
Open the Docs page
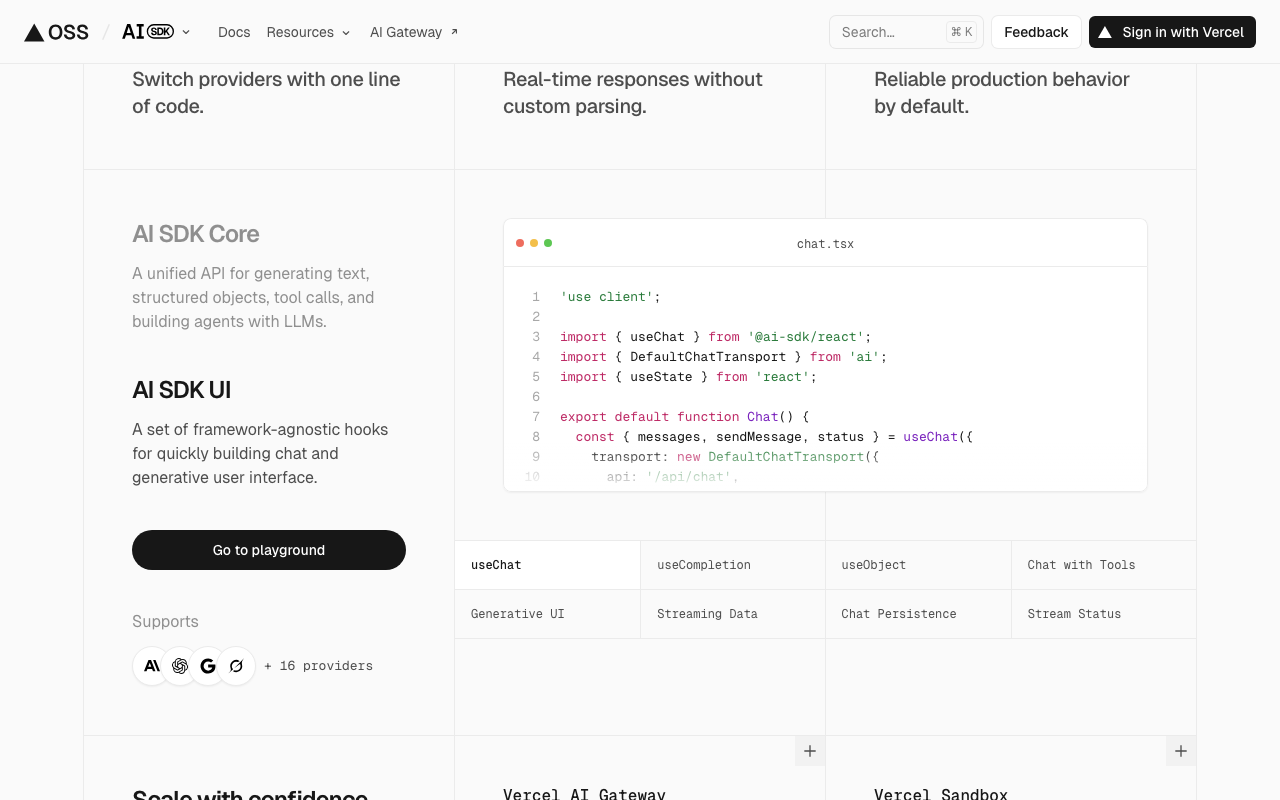point(234,32)
